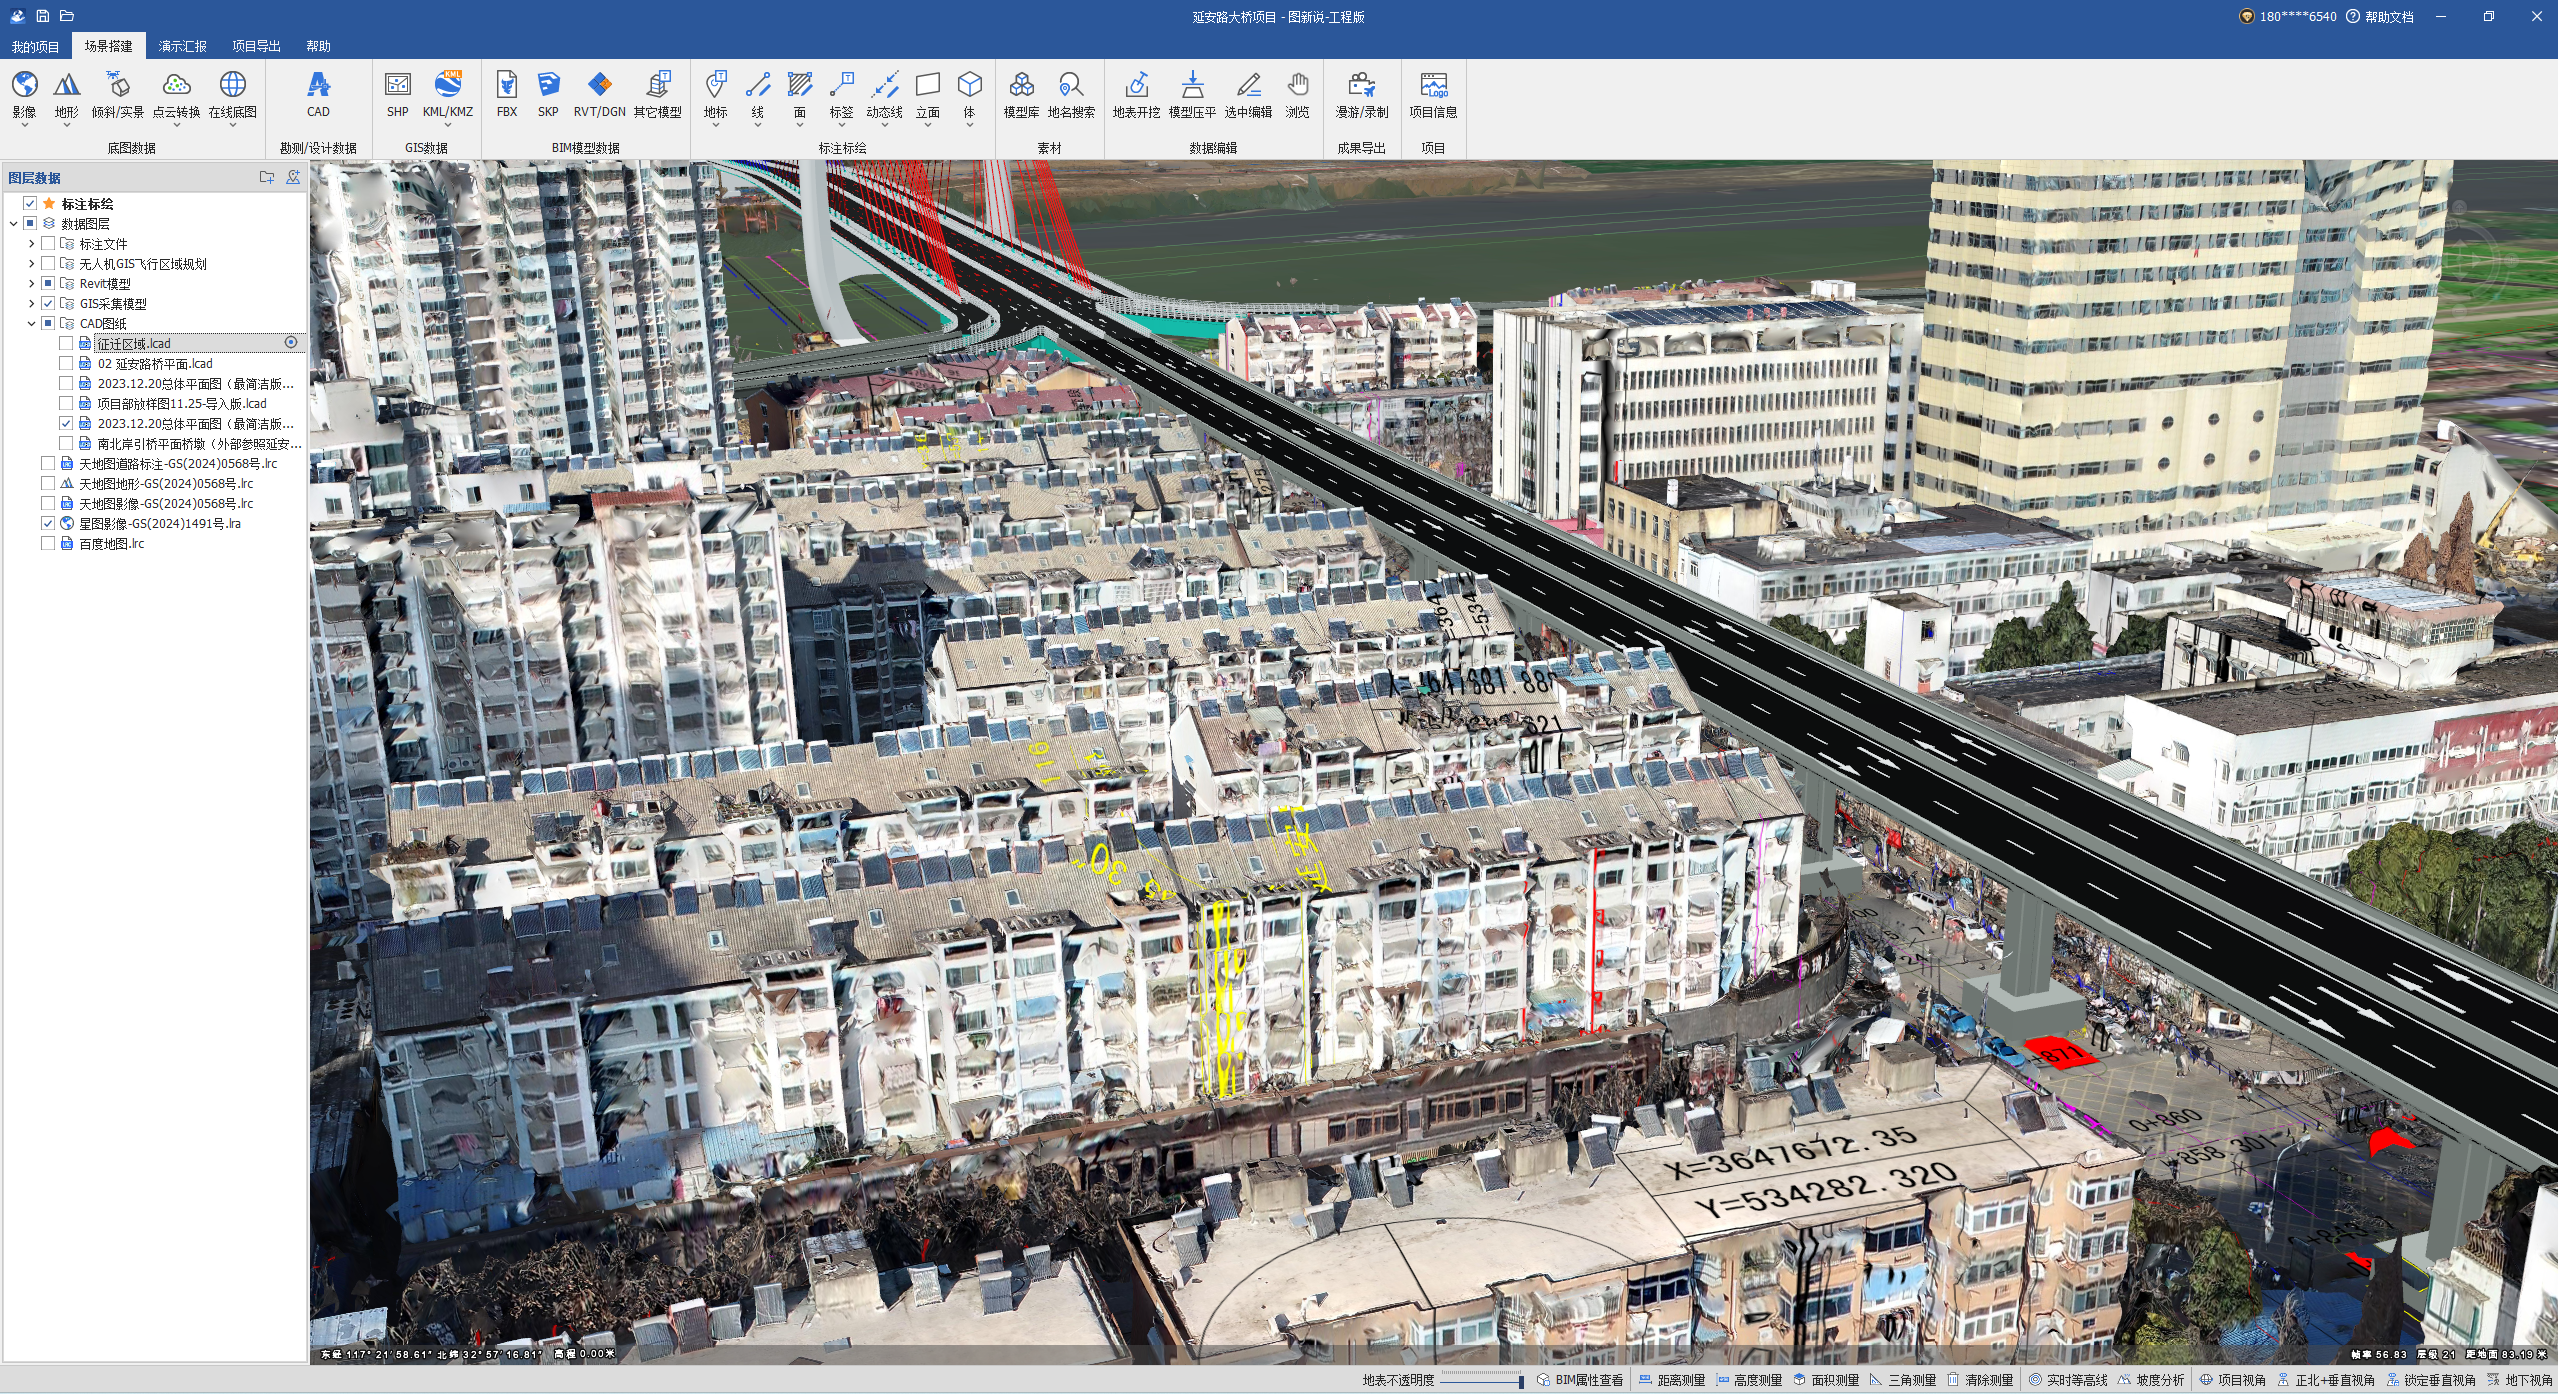Screen dimensions: 2558x1394
Task: Open the 项目导出 ribbon tab
Action: click(x=256, y=46)
